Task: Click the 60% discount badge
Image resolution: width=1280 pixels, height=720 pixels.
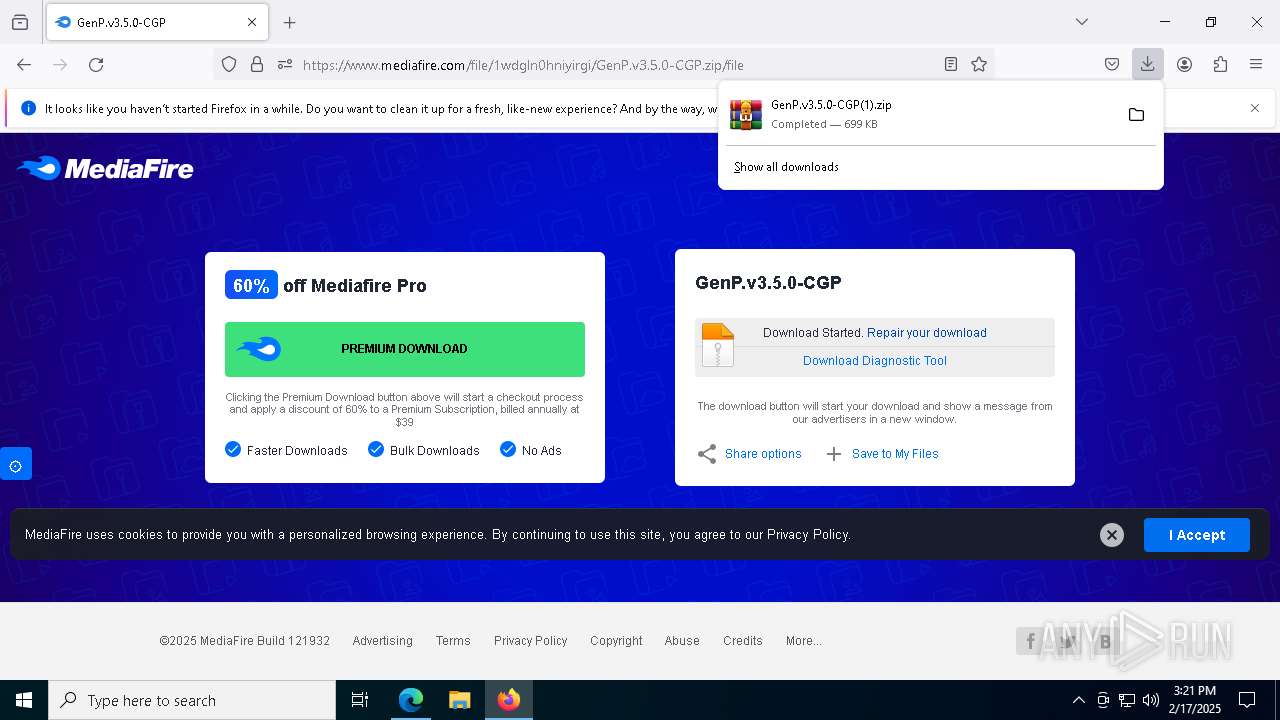Action: tap(251, 285)
